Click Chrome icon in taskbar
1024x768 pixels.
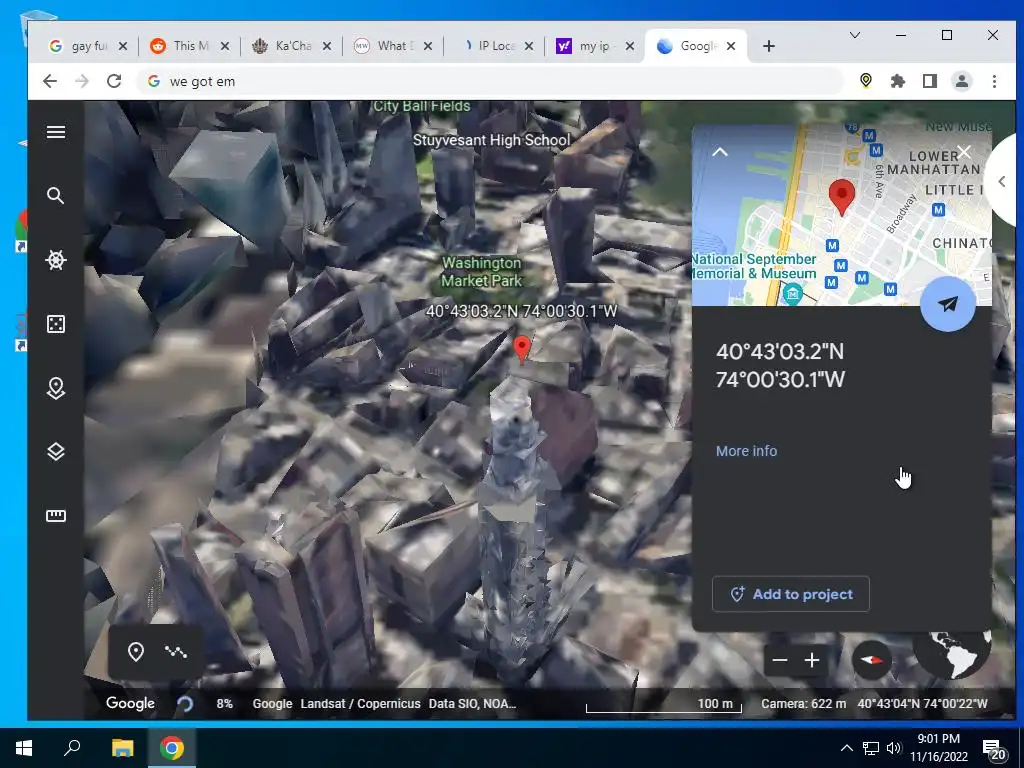pyautogui.click(x=172, y=748)
